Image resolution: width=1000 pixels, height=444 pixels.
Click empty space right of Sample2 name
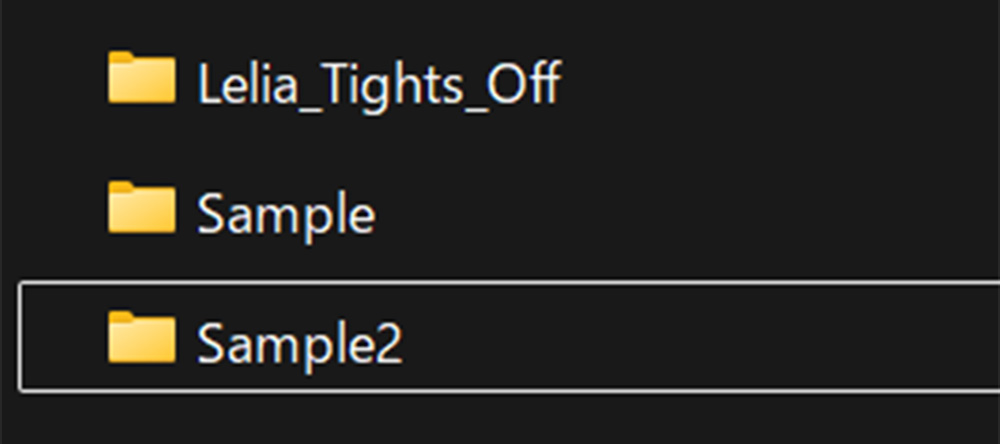click(702, 337)
